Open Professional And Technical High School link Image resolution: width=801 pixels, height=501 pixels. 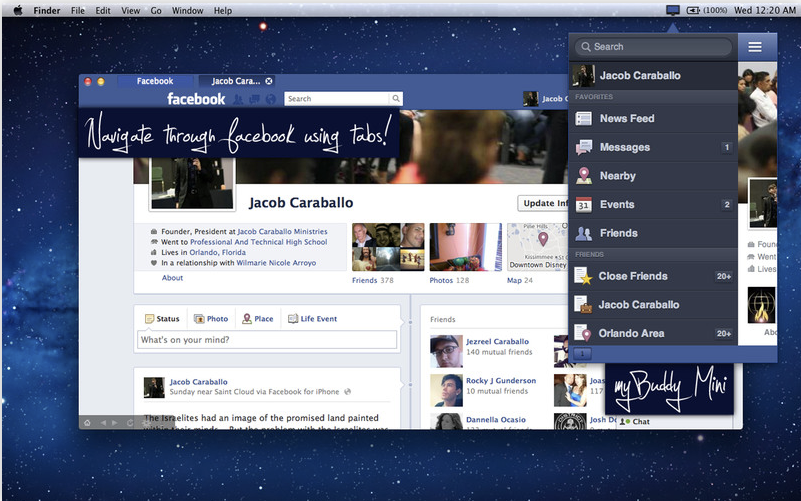click(258, 242)
